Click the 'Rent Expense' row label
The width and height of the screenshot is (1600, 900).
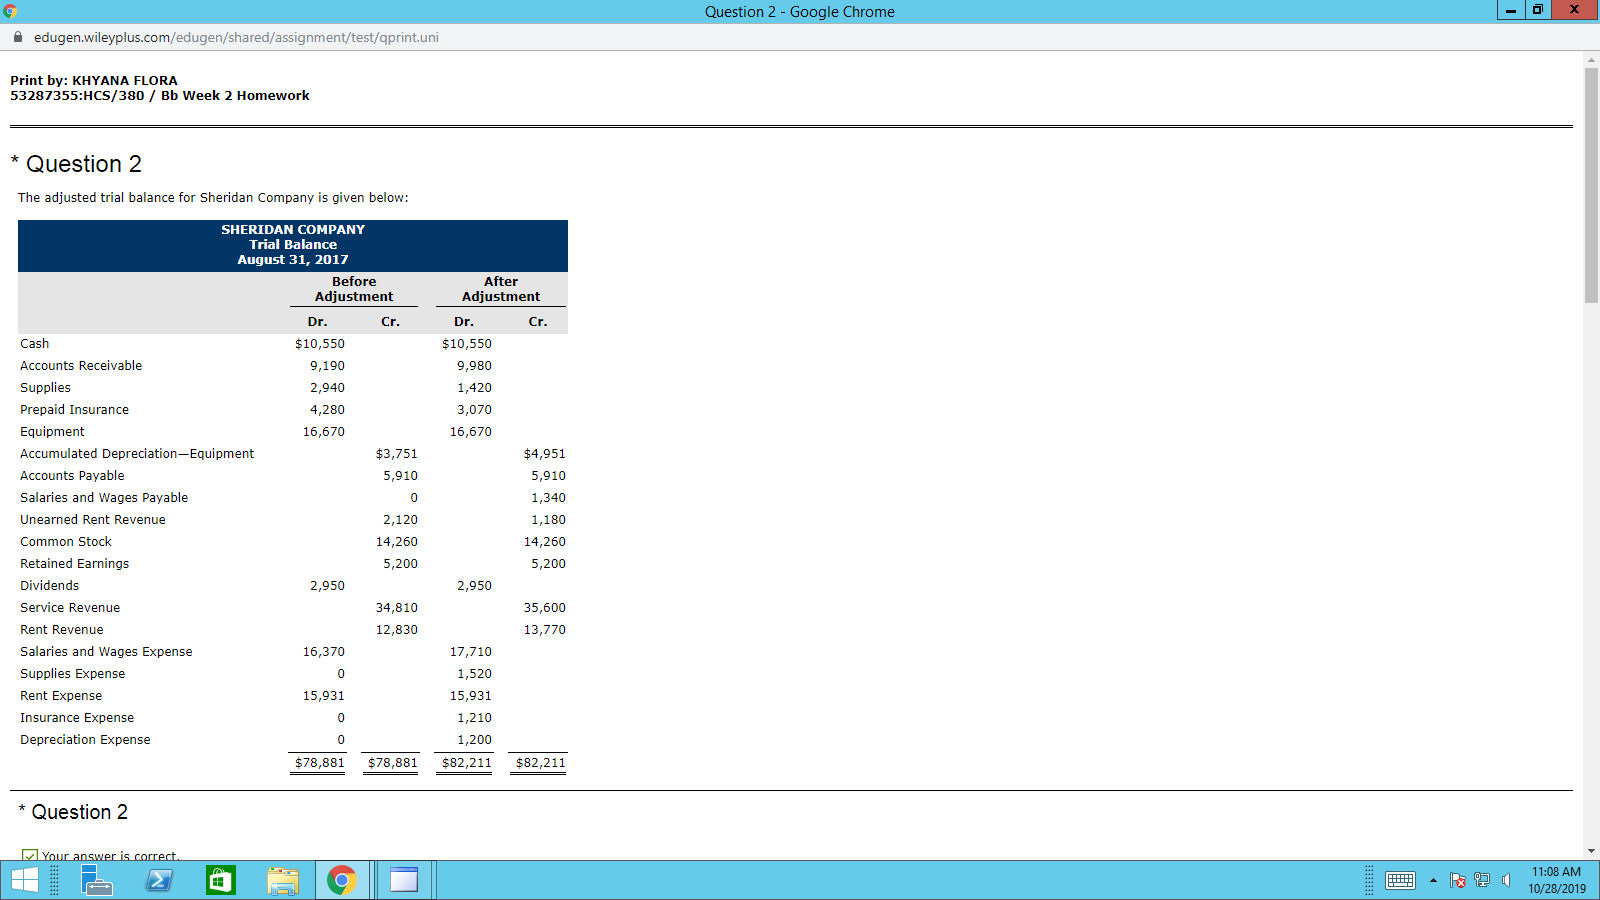click(61, 696)
